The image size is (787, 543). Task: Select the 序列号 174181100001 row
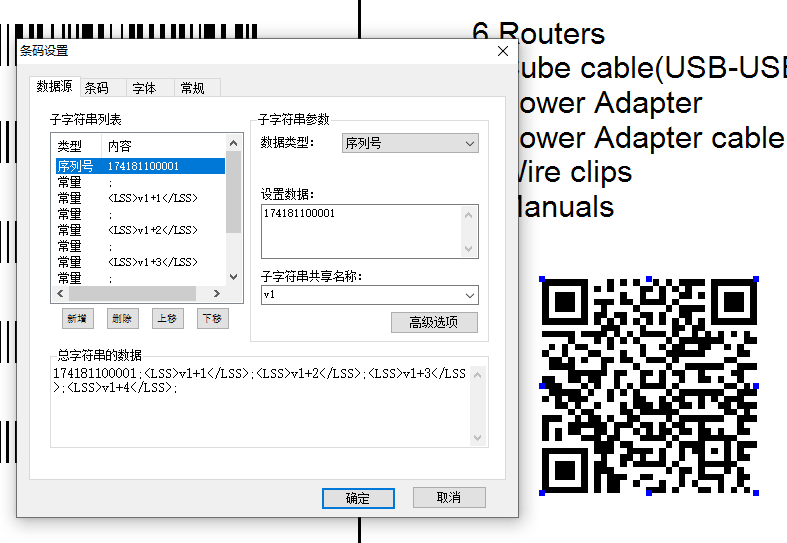[140, 166]
